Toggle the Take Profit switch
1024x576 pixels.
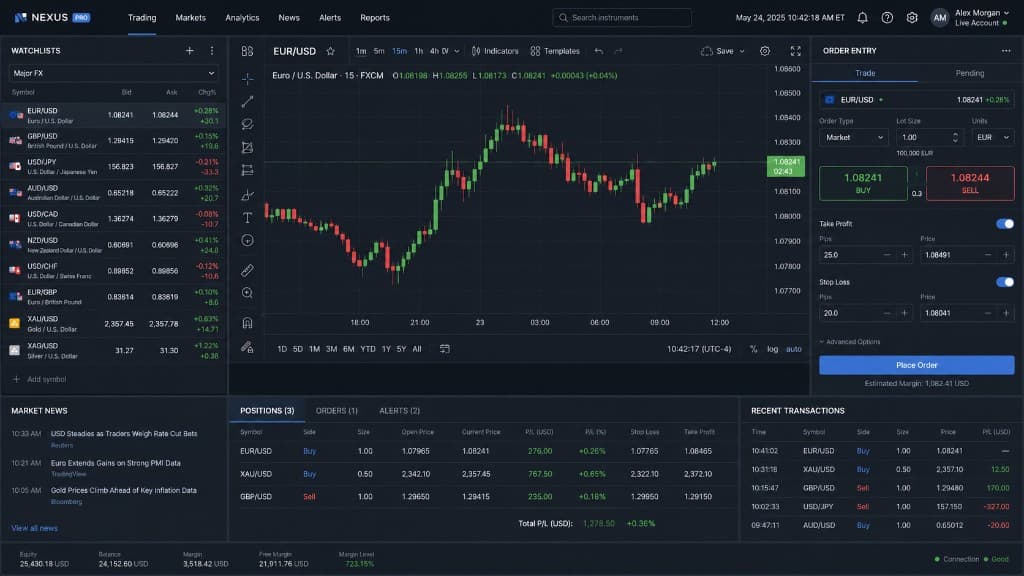click(x=1005, y=223)
